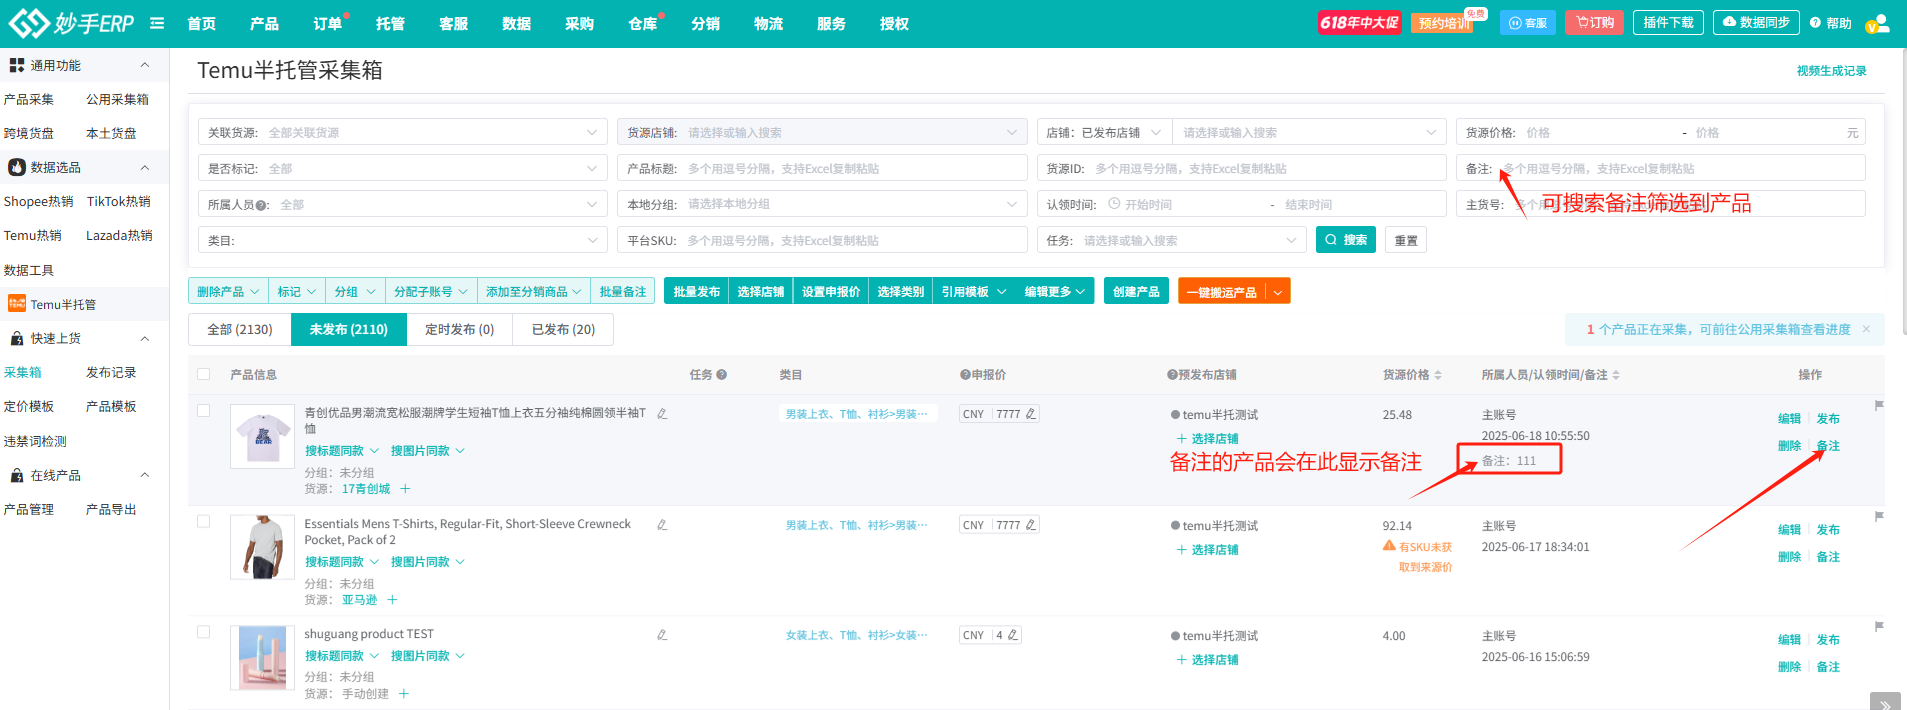Switch to the 已发布 (20) tab
The width and height of the screenshot is (1907, 710).
click(x=563, y=329)
